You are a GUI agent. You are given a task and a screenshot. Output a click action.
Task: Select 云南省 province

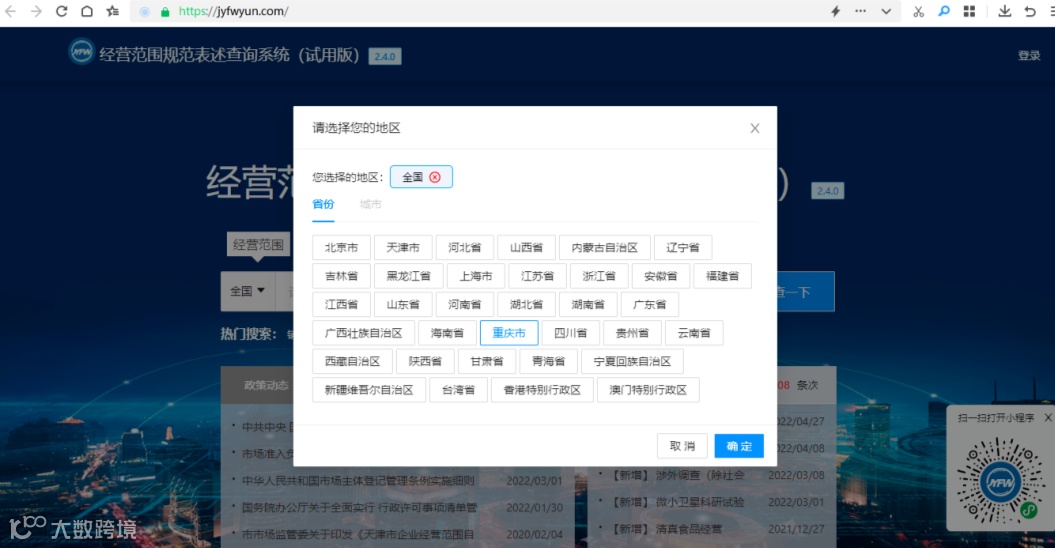(x=694, y=333)
